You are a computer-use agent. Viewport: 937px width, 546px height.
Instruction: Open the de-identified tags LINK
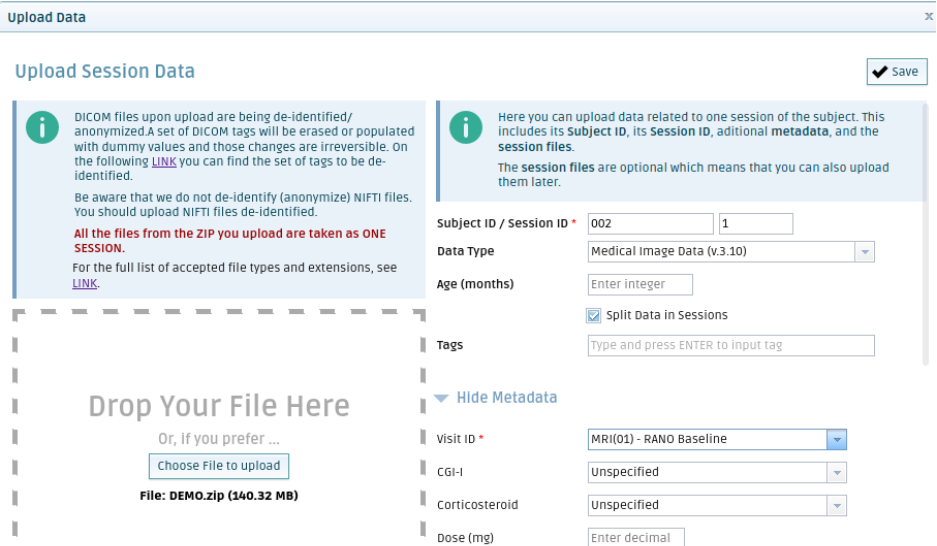(x=164, y=161)
